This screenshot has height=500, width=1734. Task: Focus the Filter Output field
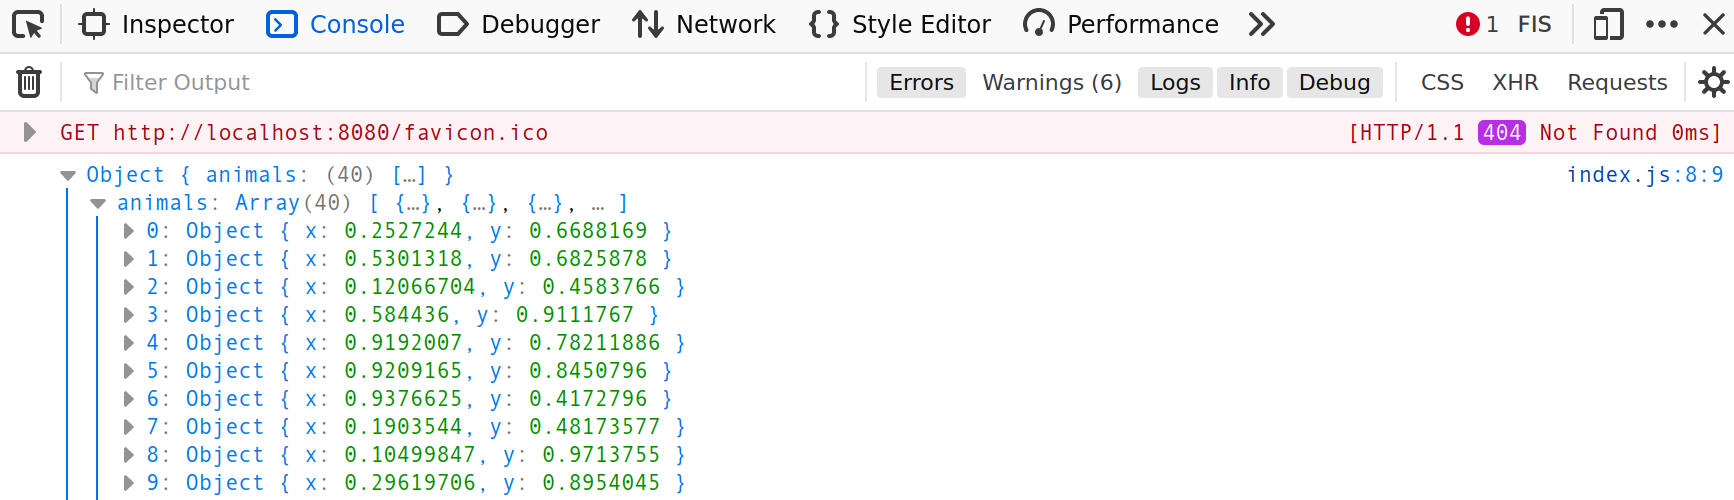point(470,82)
